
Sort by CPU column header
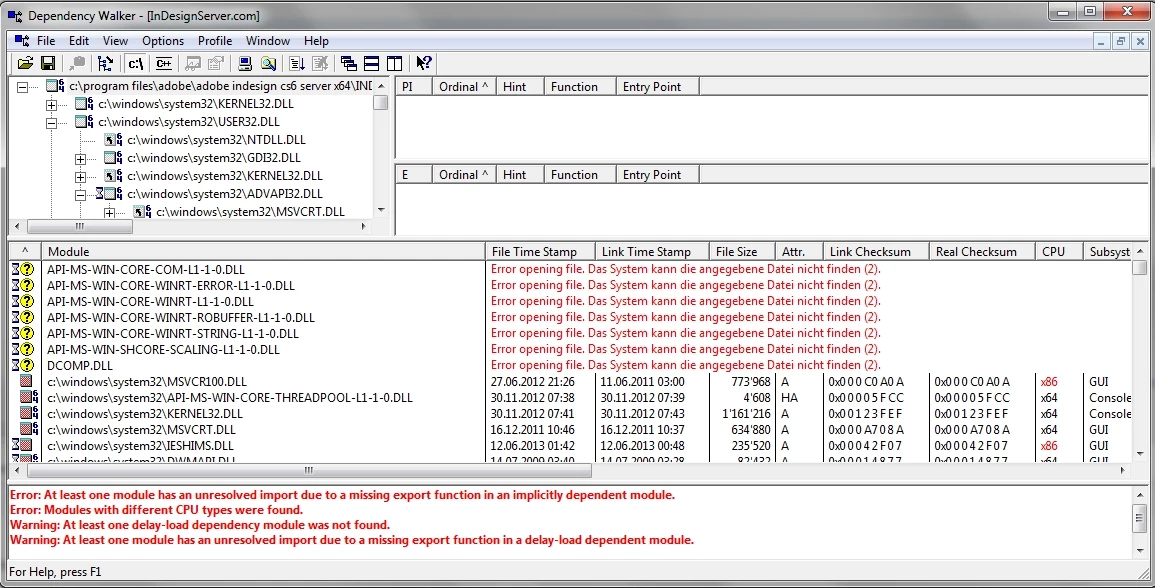1060,251
